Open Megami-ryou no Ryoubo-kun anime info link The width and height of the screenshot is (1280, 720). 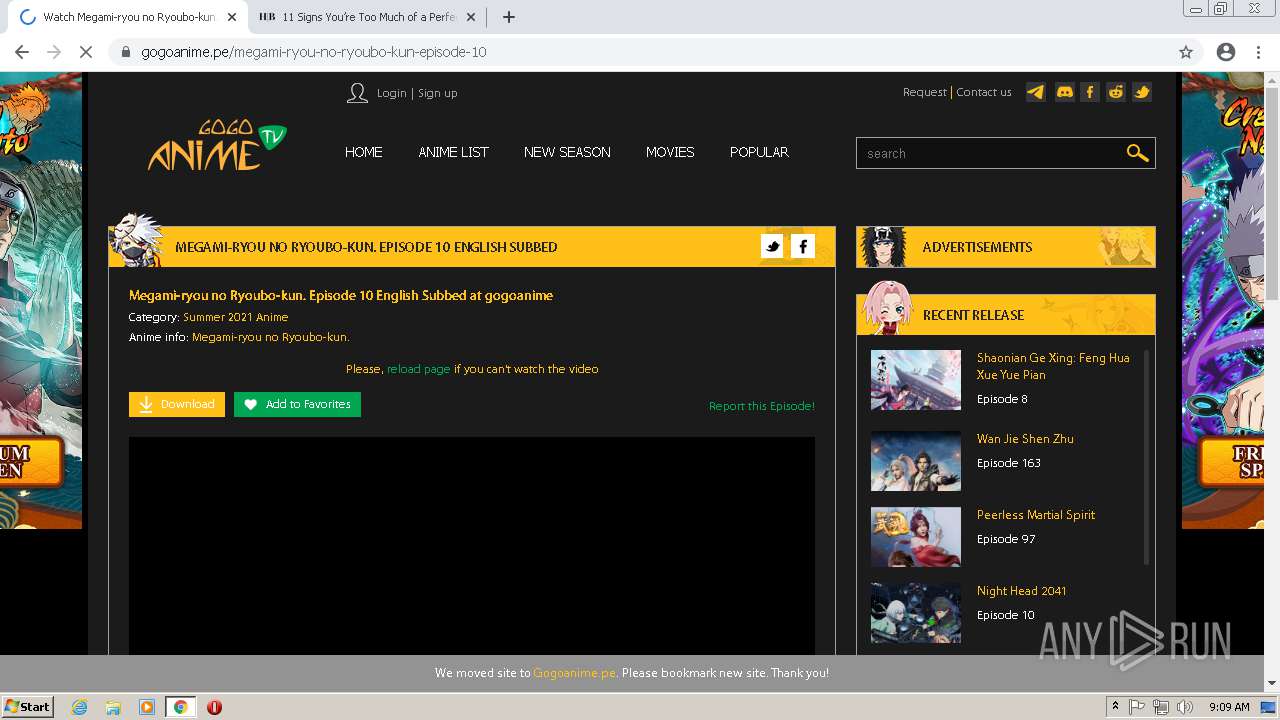pos(270,337)
